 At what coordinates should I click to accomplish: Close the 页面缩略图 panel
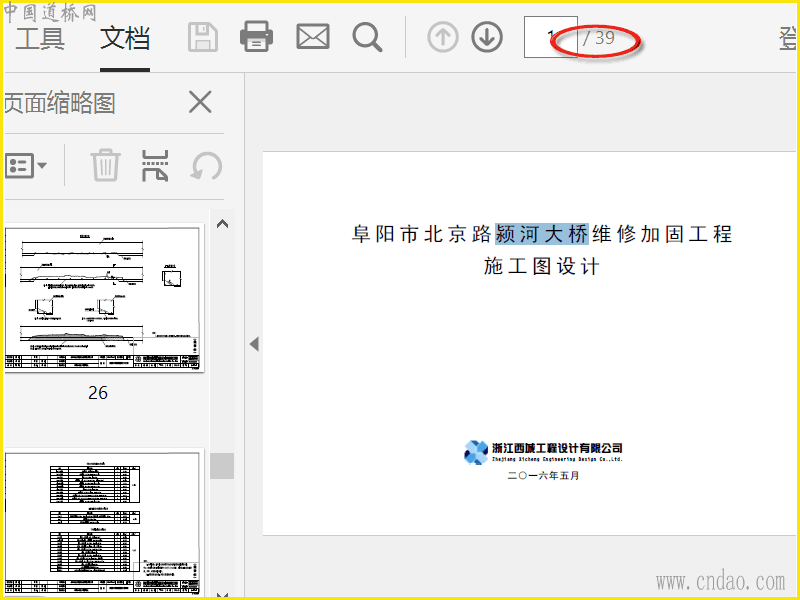click(x=200, y=102)
